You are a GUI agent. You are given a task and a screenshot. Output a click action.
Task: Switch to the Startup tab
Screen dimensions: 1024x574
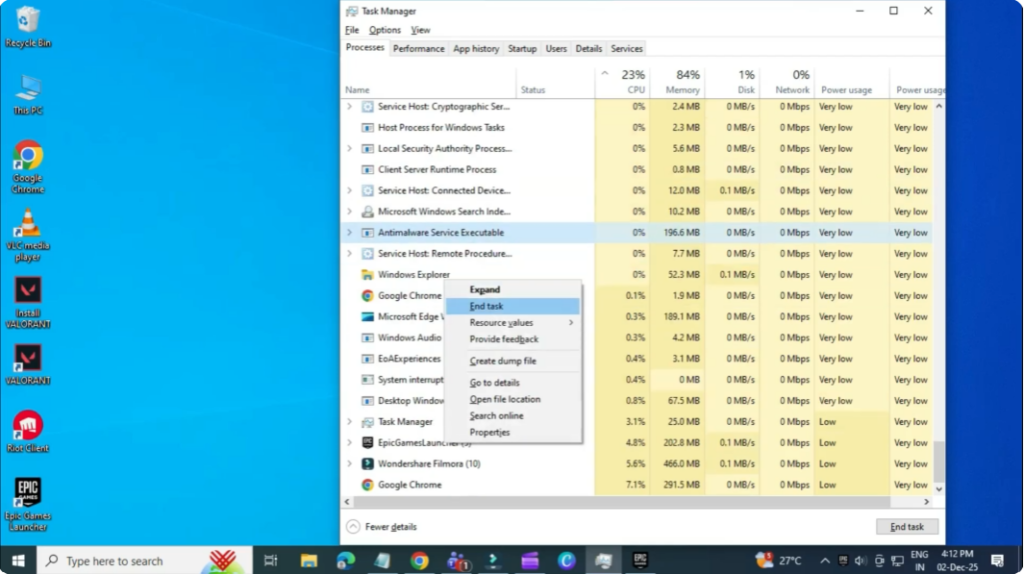(x=522, y=49)
